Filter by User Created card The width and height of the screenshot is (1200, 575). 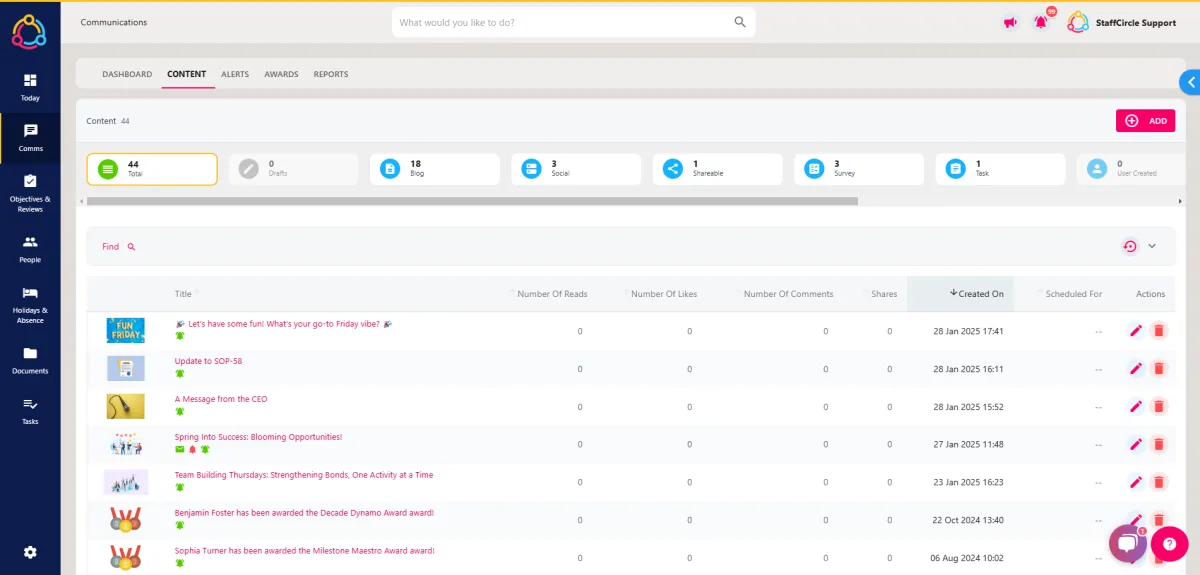[x=1131, y=169]
